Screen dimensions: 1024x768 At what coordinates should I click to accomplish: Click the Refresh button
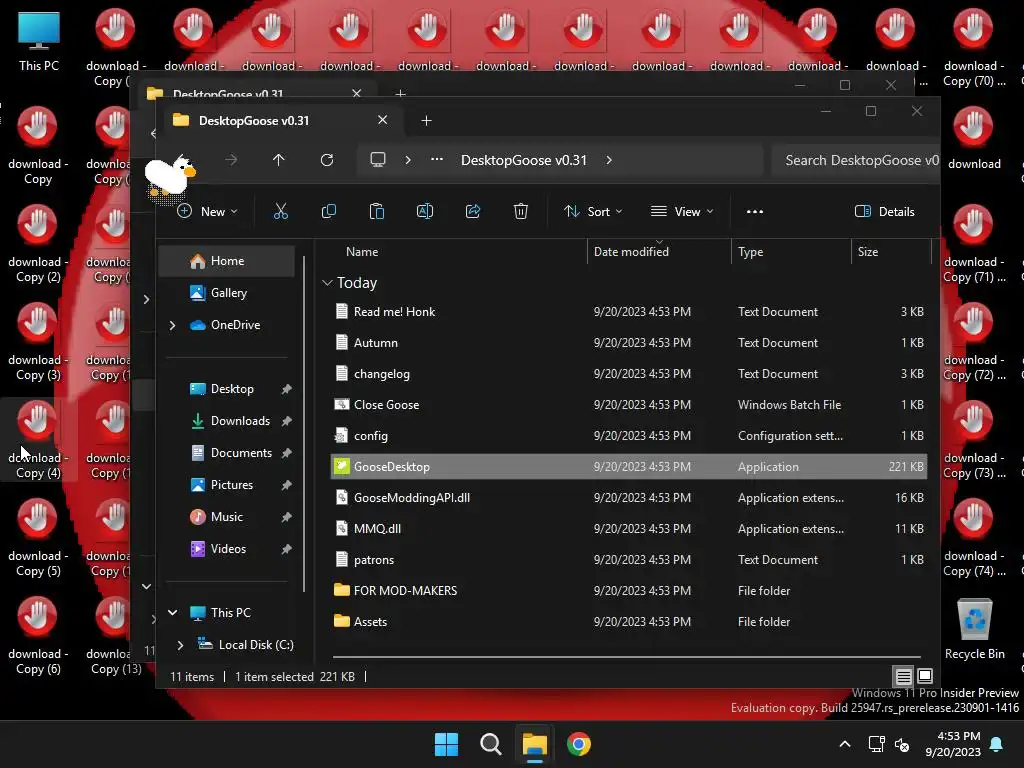click(x=327, y=160)
